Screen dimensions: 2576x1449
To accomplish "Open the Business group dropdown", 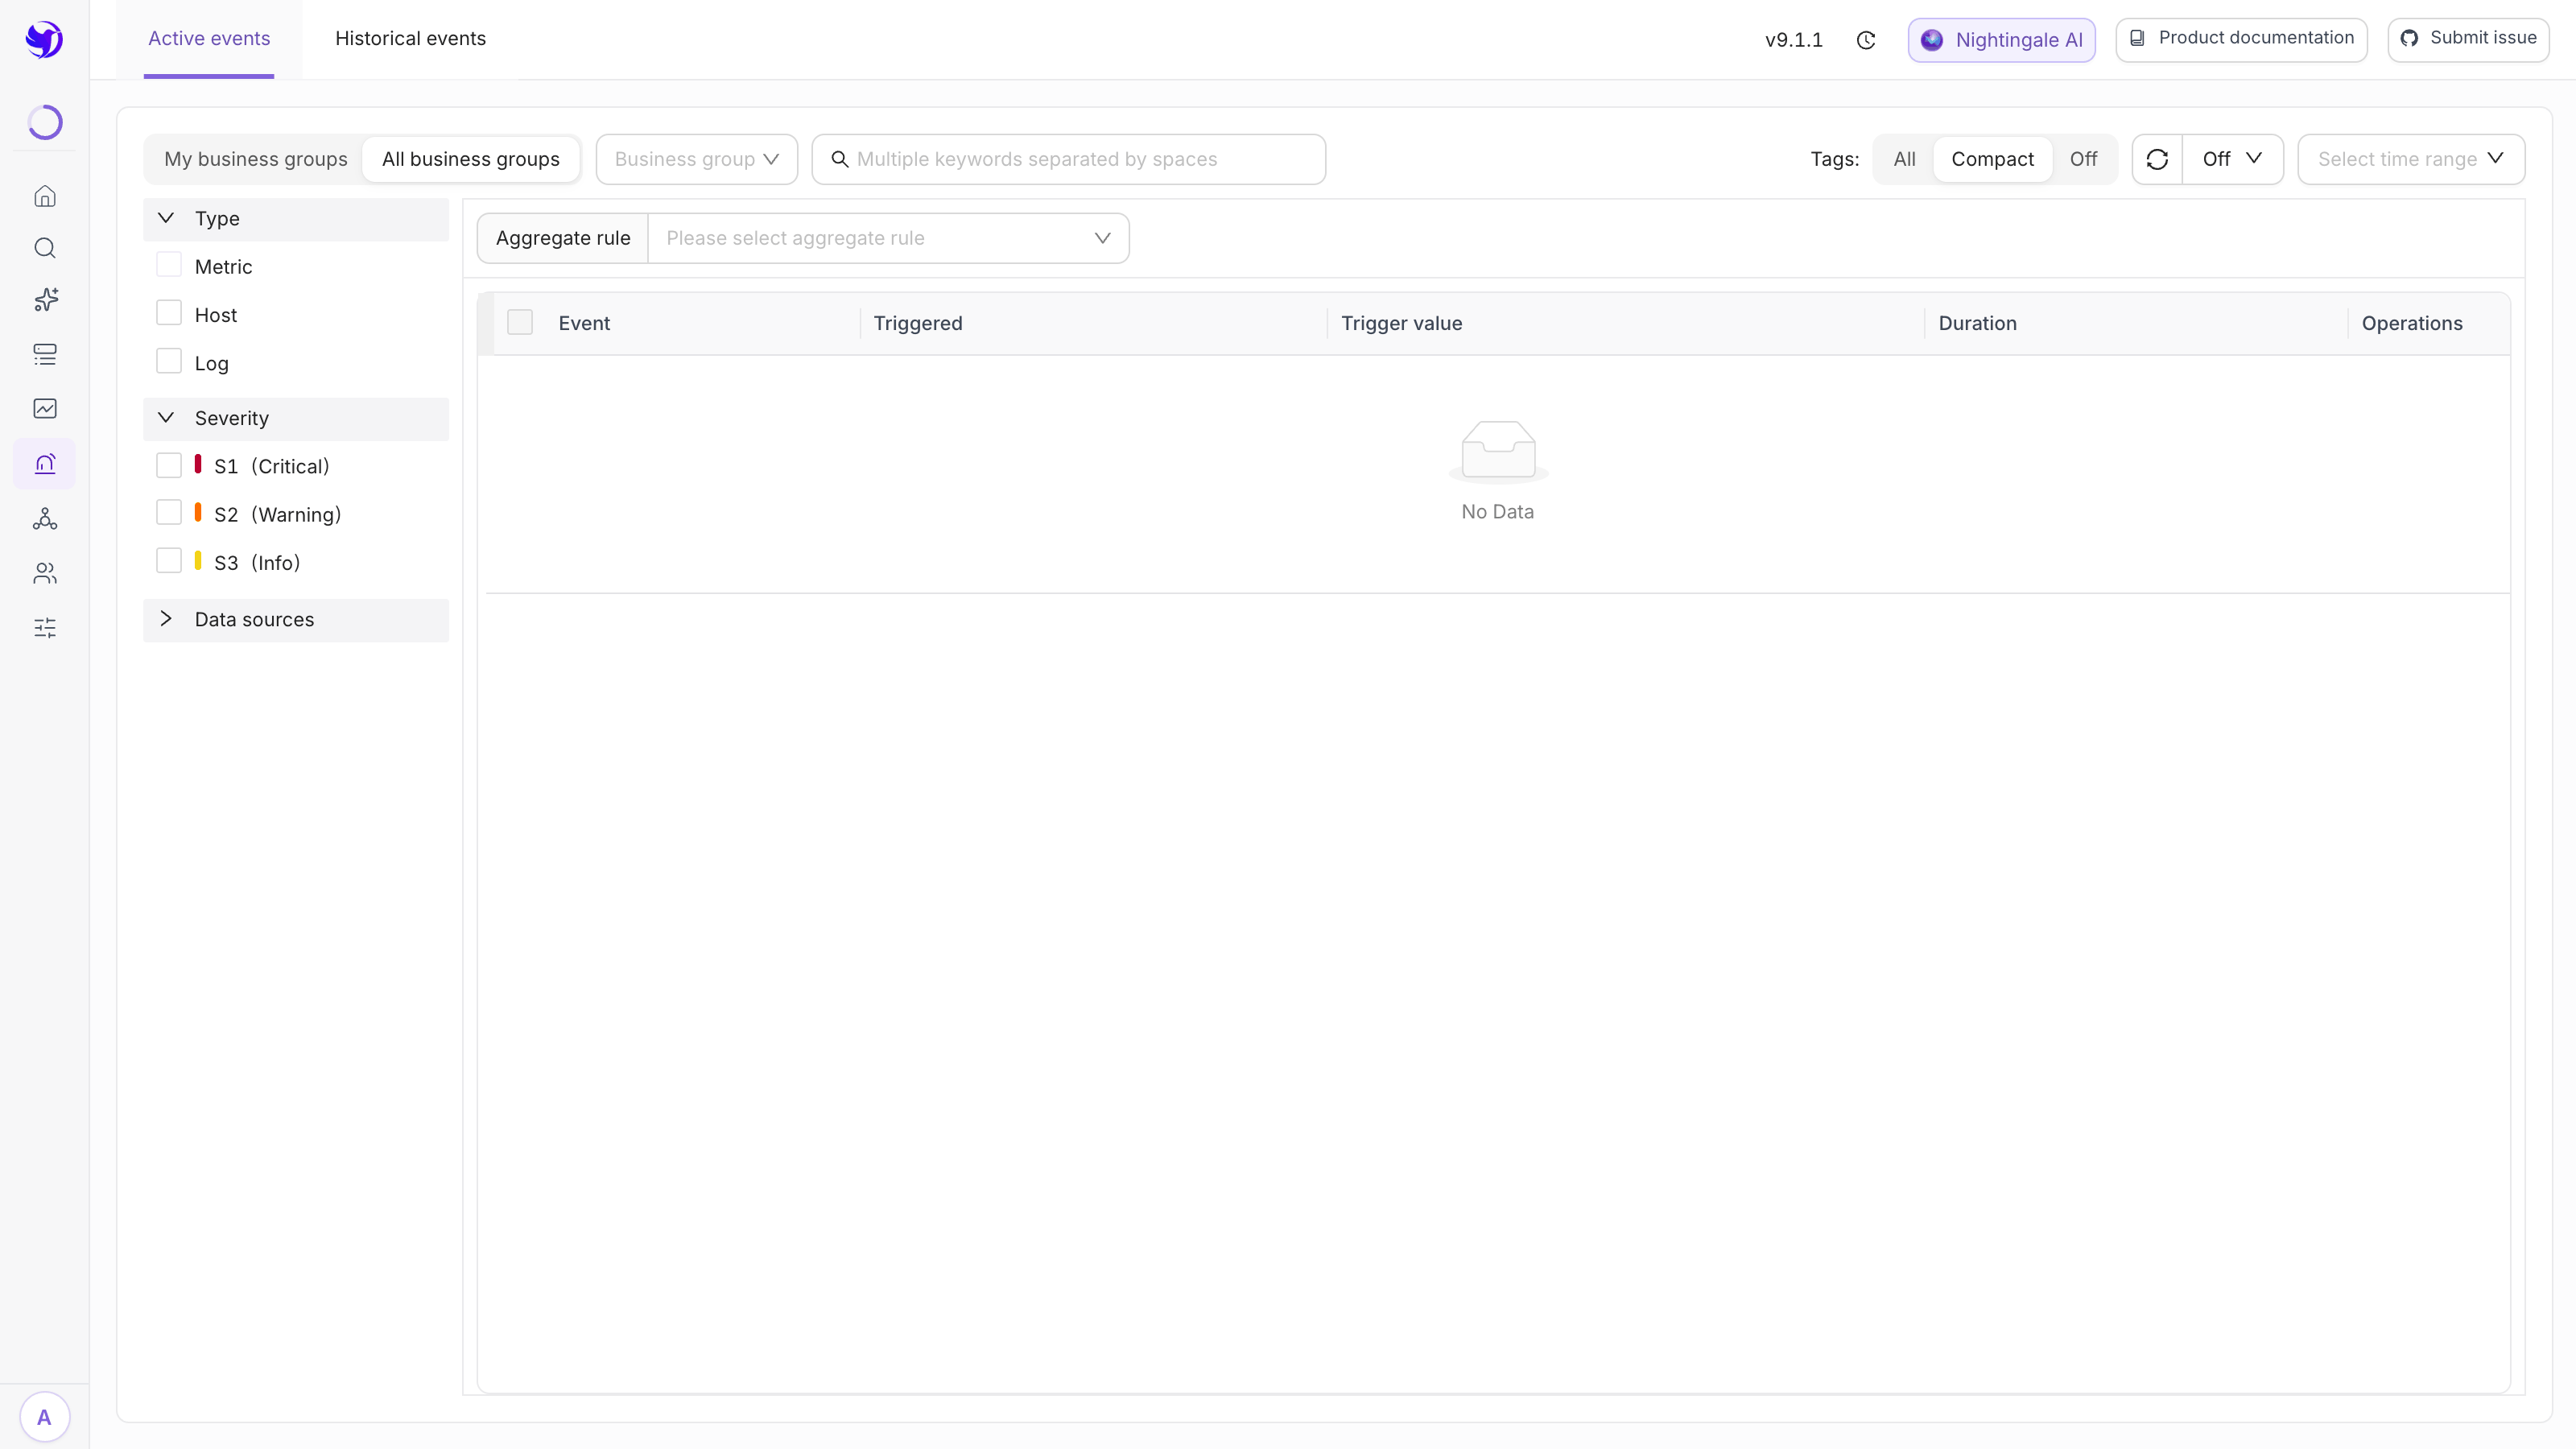I will point(697,159).
